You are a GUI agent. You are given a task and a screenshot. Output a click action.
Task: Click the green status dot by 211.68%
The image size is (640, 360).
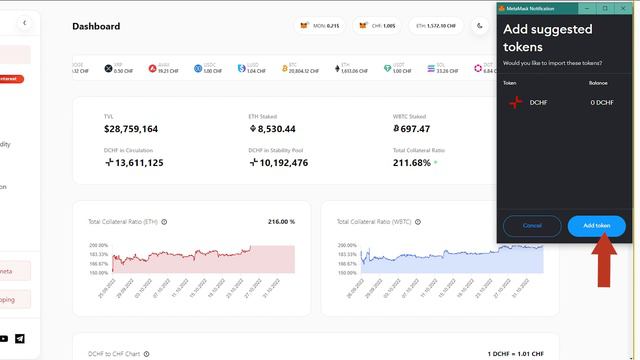click(436, 162)
